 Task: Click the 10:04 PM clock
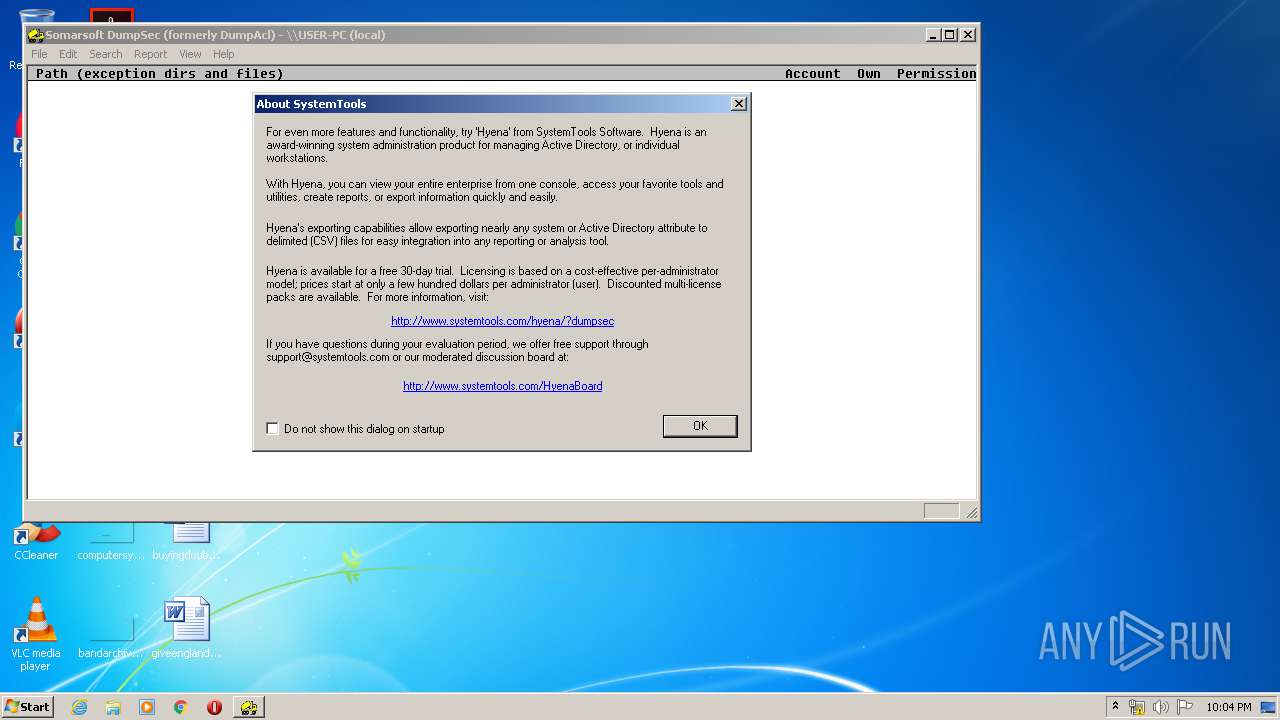[x=1228, y=707]
